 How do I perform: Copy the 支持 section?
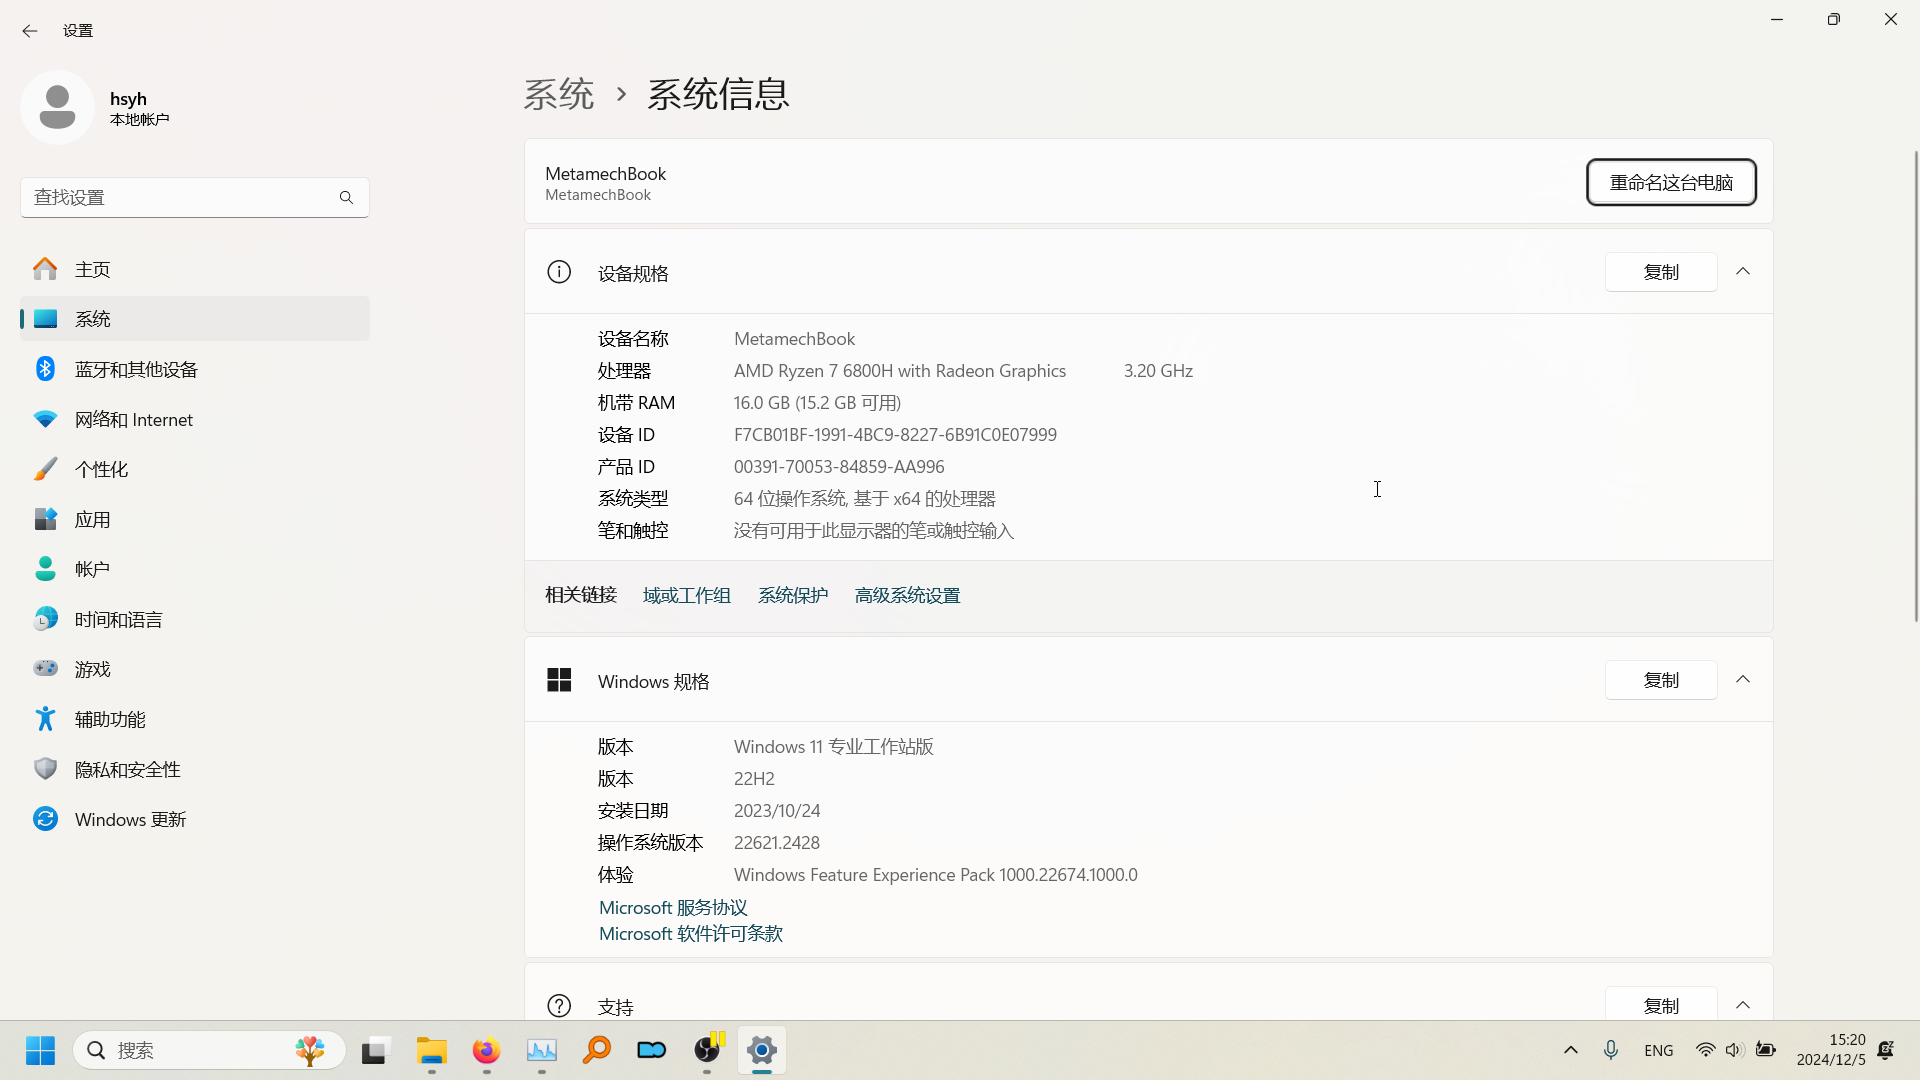[1661, 1005]
